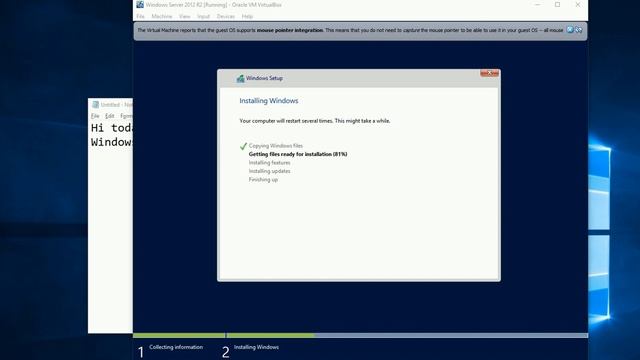Open the Format menu in Notepad
Image resolution: width=640 pixels, height=360 pixels.
tap(127, 116)
